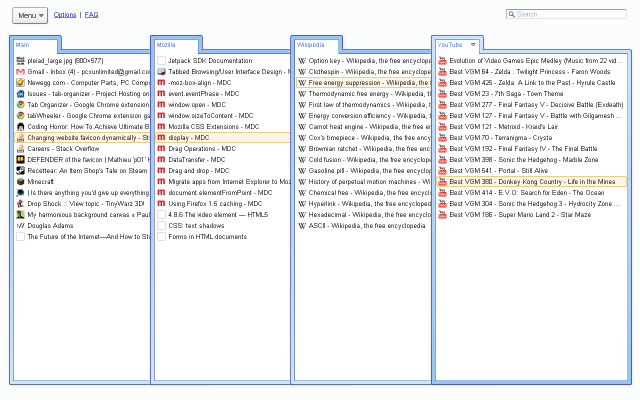640x400 pixels.
Task: Click the magnifier icon in Search box
Action: click(511, 14)
